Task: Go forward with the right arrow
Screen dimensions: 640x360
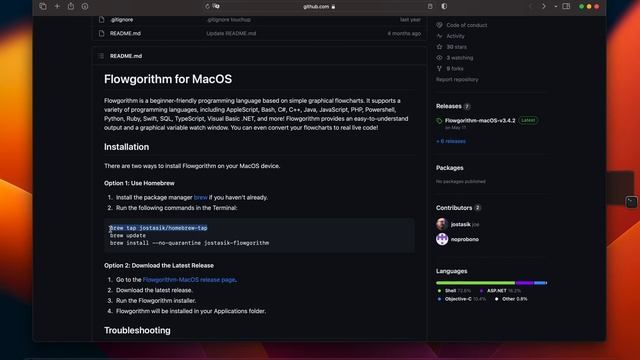Action: [544, 7]
